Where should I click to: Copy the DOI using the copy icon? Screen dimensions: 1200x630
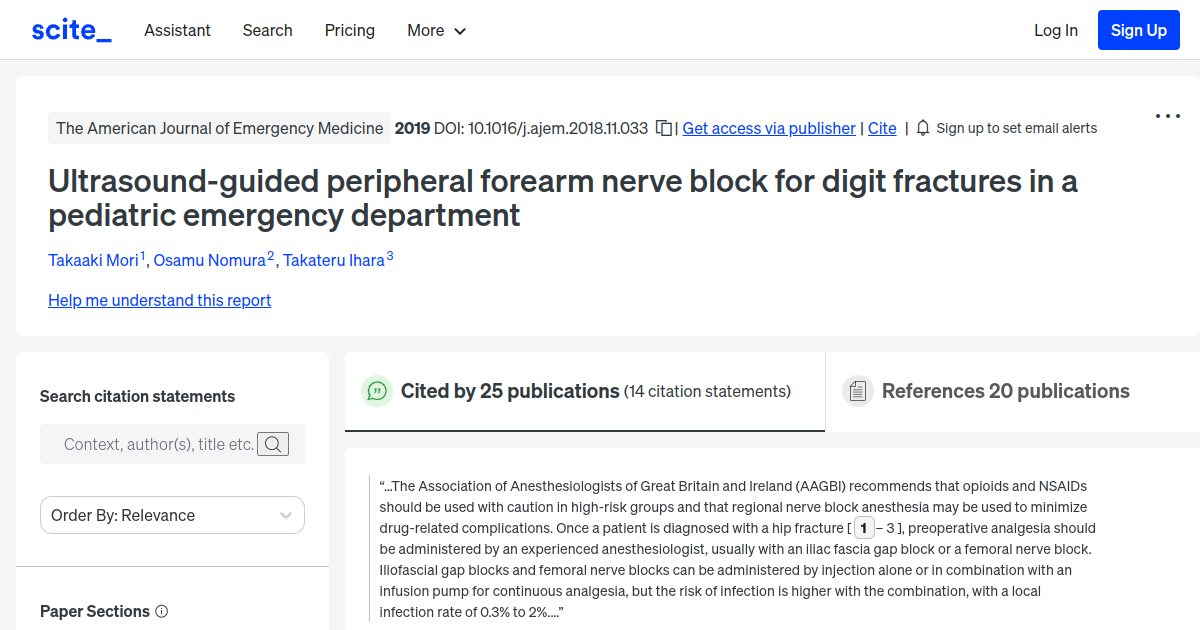point(663,128)
